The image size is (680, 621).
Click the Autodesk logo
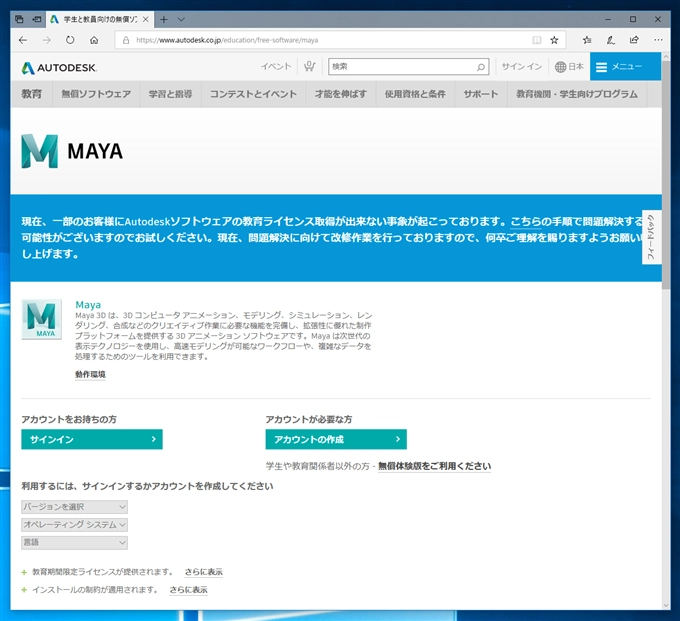tap(59, 68)
